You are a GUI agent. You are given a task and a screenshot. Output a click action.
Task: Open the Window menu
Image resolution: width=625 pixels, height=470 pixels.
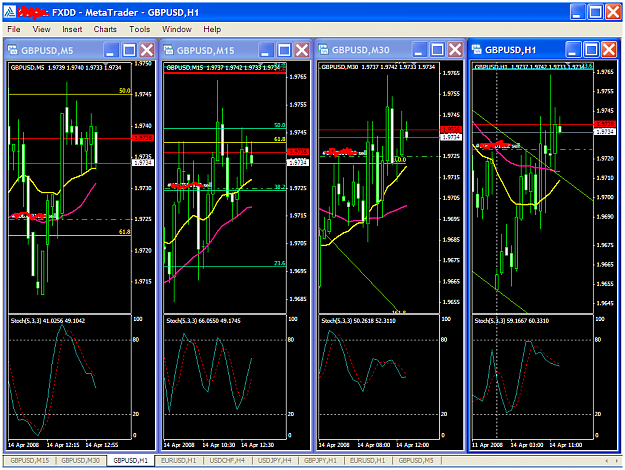tap(177, 29)
